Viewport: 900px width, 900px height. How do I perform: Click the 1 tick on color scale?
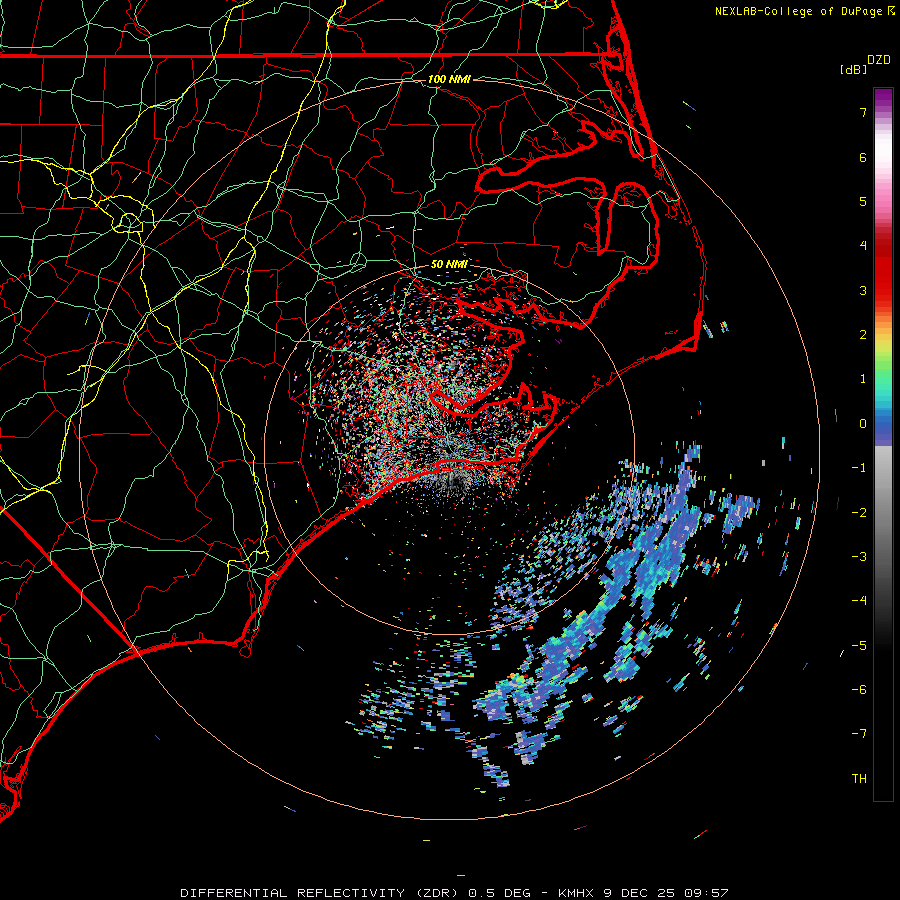coord(863,379)
